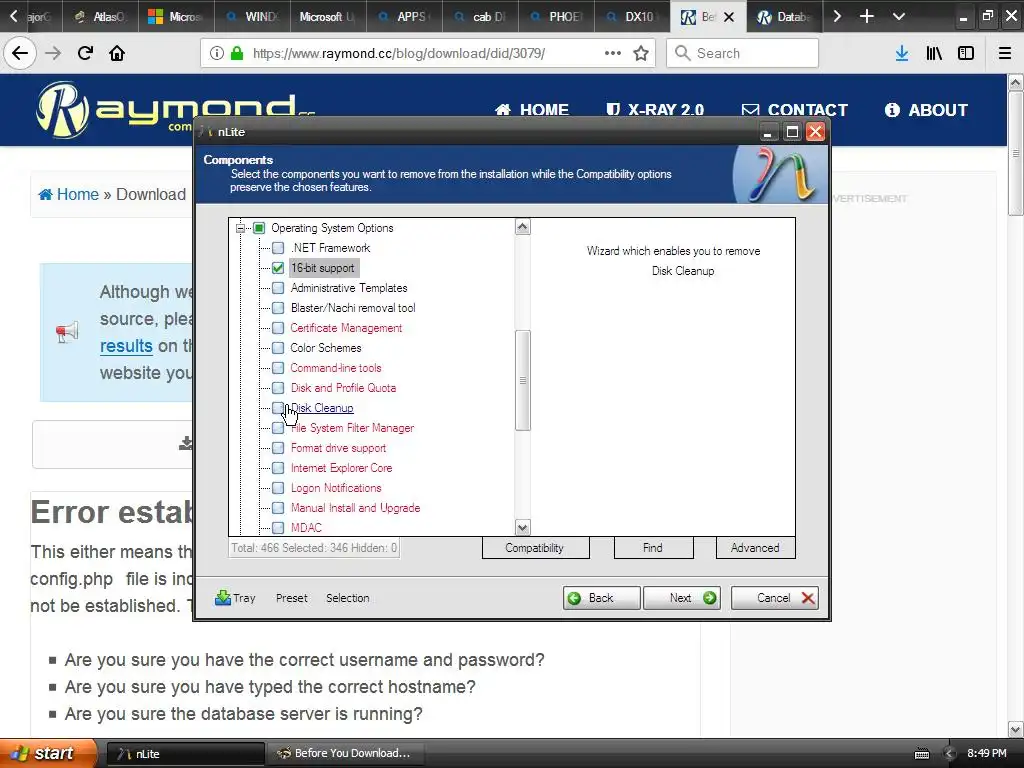Show site info icon in address bar

point(217,53)
